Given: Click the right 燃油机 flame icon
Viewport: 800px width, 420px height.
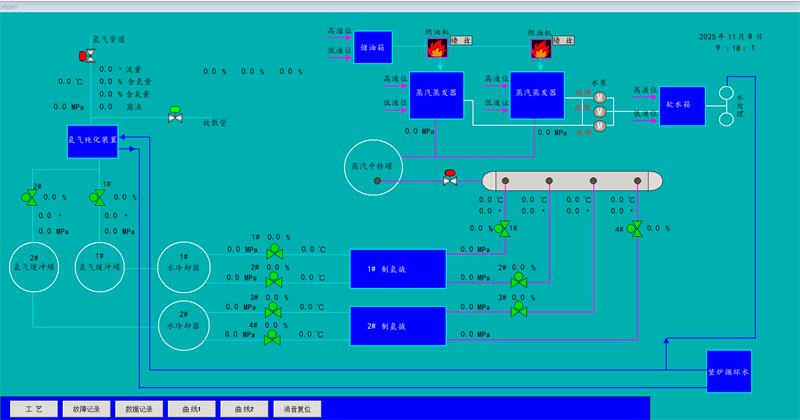Looking at the screenshot, I should pyautogui.click(x=537, y=46).
